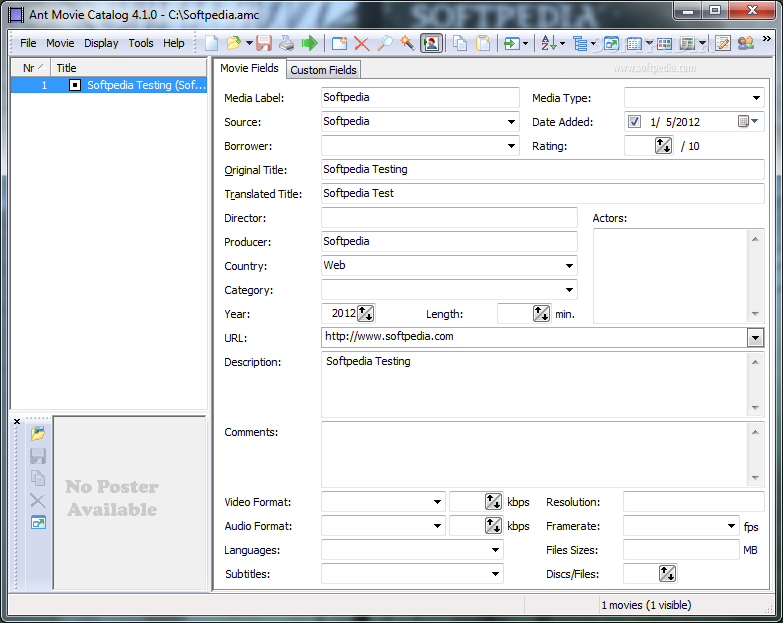The height and width of the screenshot is (623, 783).
Task: Expand the Audio Format dropdown
Action: [437, 526]
